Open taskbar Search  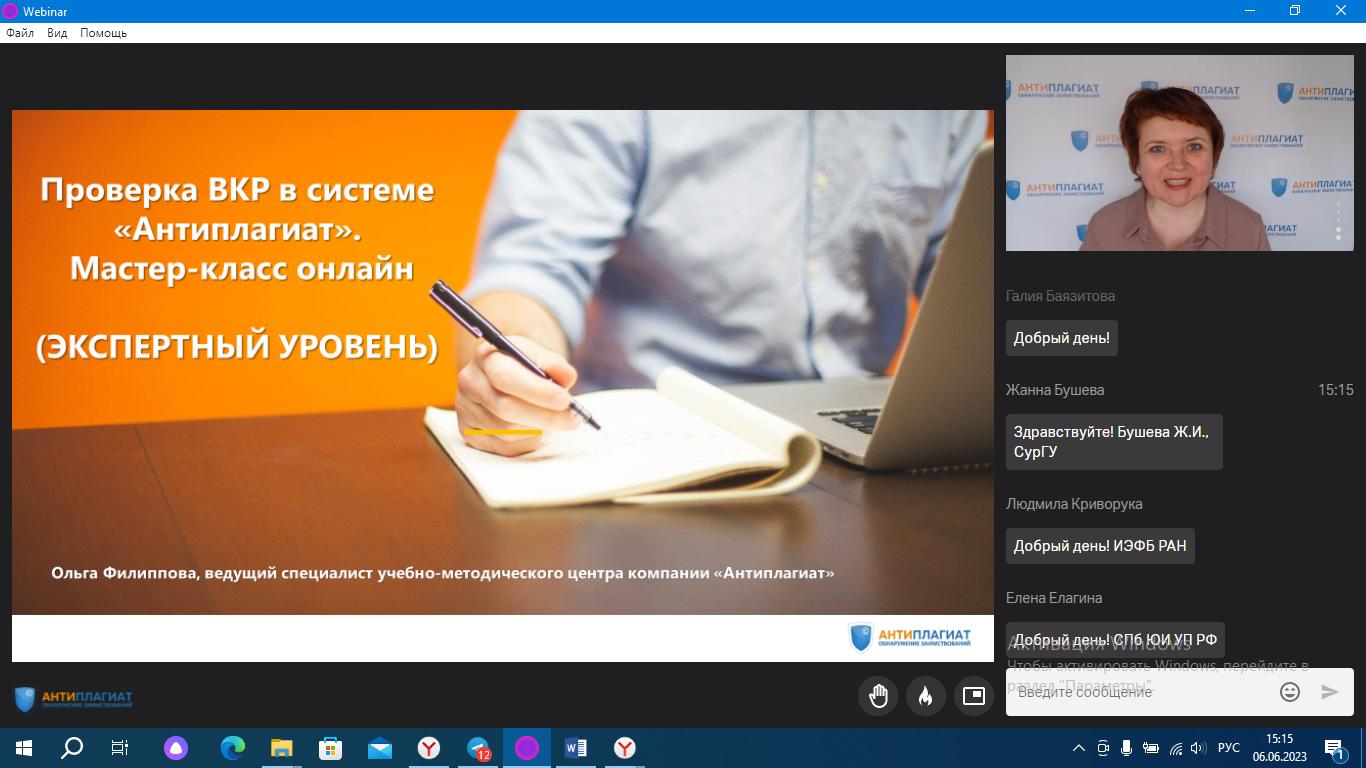[72, 748]
